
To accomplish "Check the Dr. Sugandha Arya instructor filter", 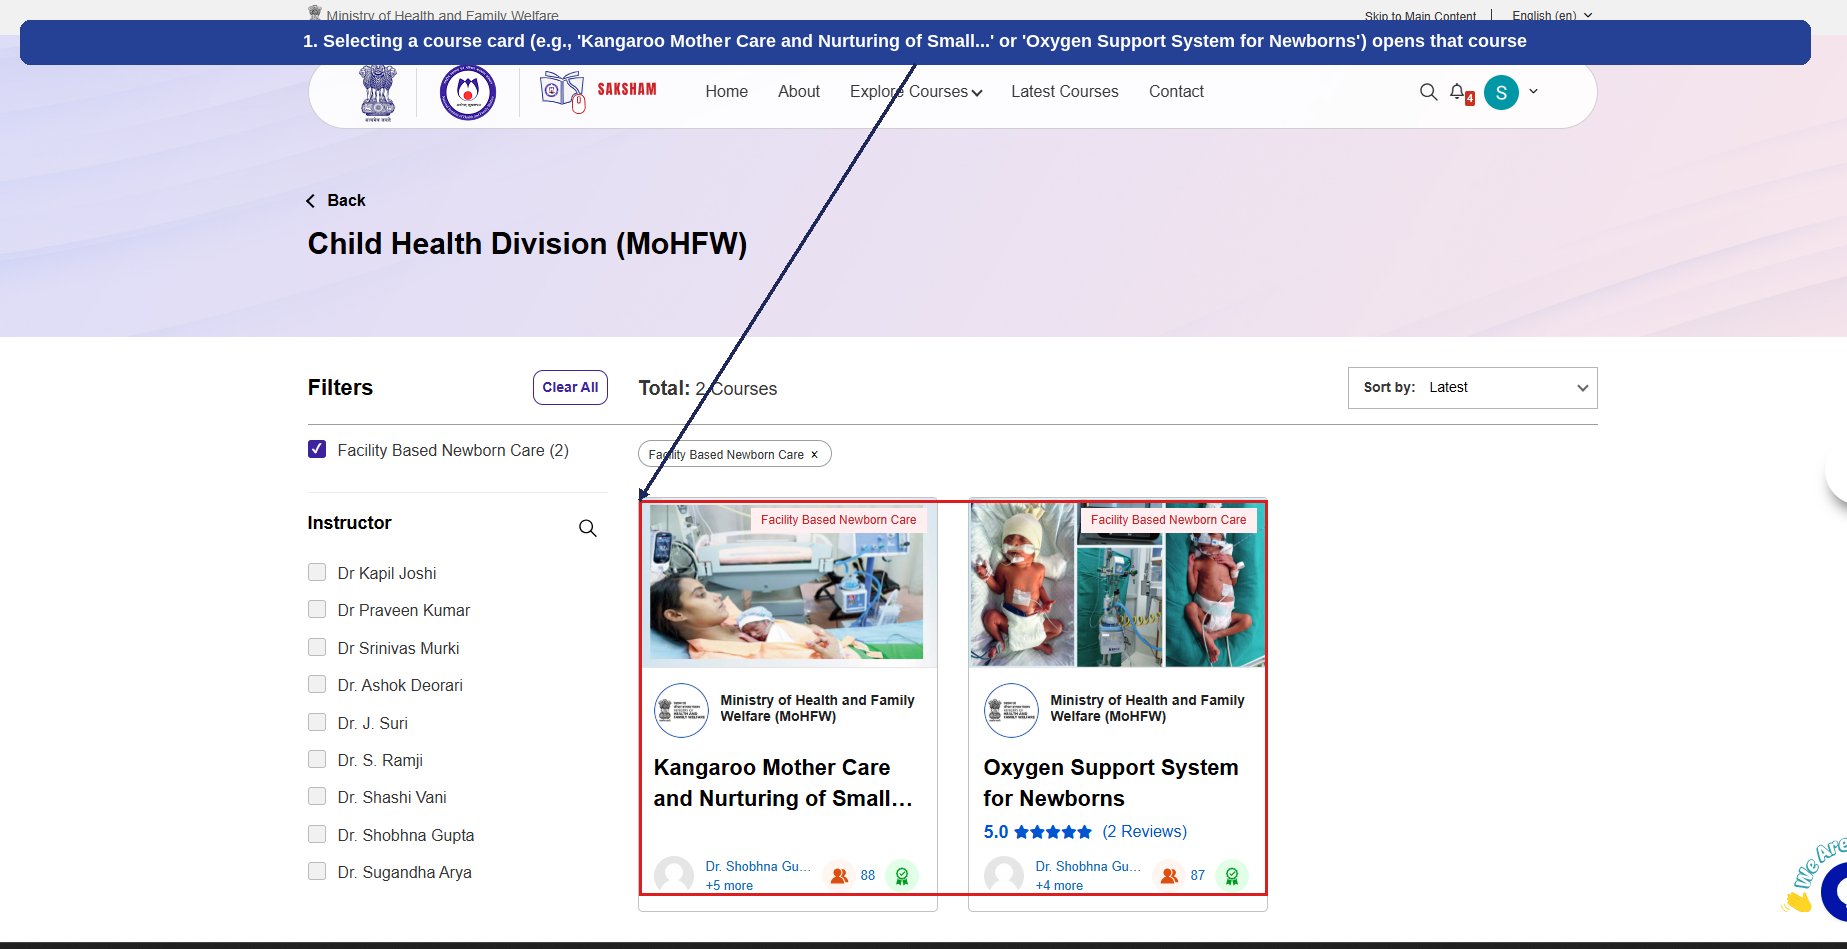I will pyautogui.click(x=317, y=871).
